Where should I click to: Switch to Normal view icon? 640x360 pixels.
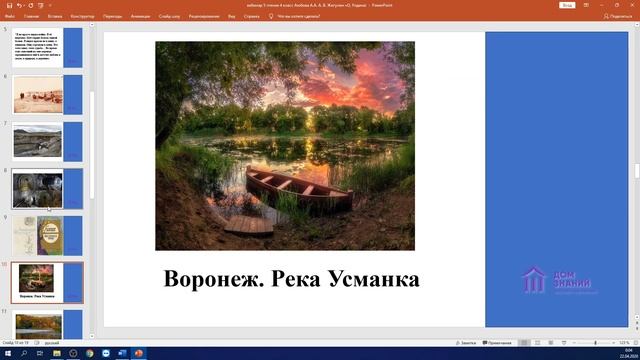(x=524, y=343)
